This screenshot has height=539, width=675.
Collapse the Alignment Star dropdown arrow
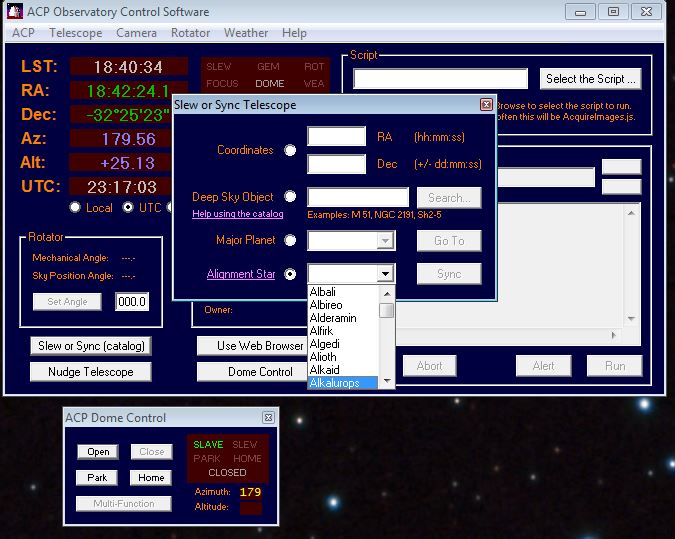[384, 274]
